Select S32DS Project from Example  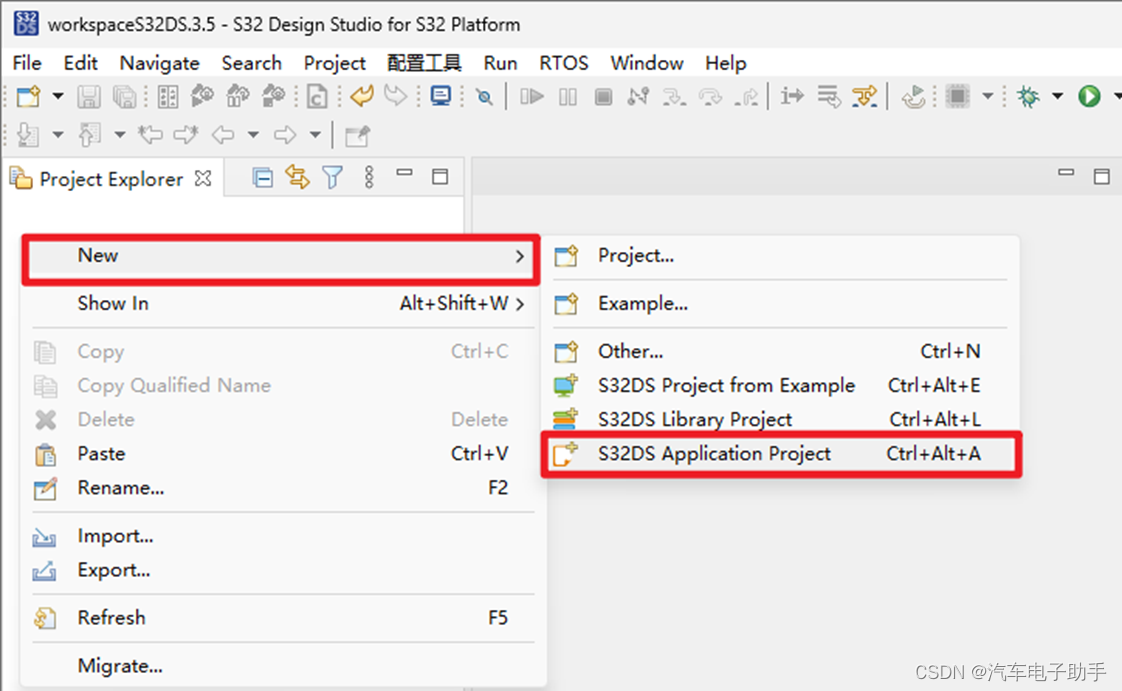[781, 386]
